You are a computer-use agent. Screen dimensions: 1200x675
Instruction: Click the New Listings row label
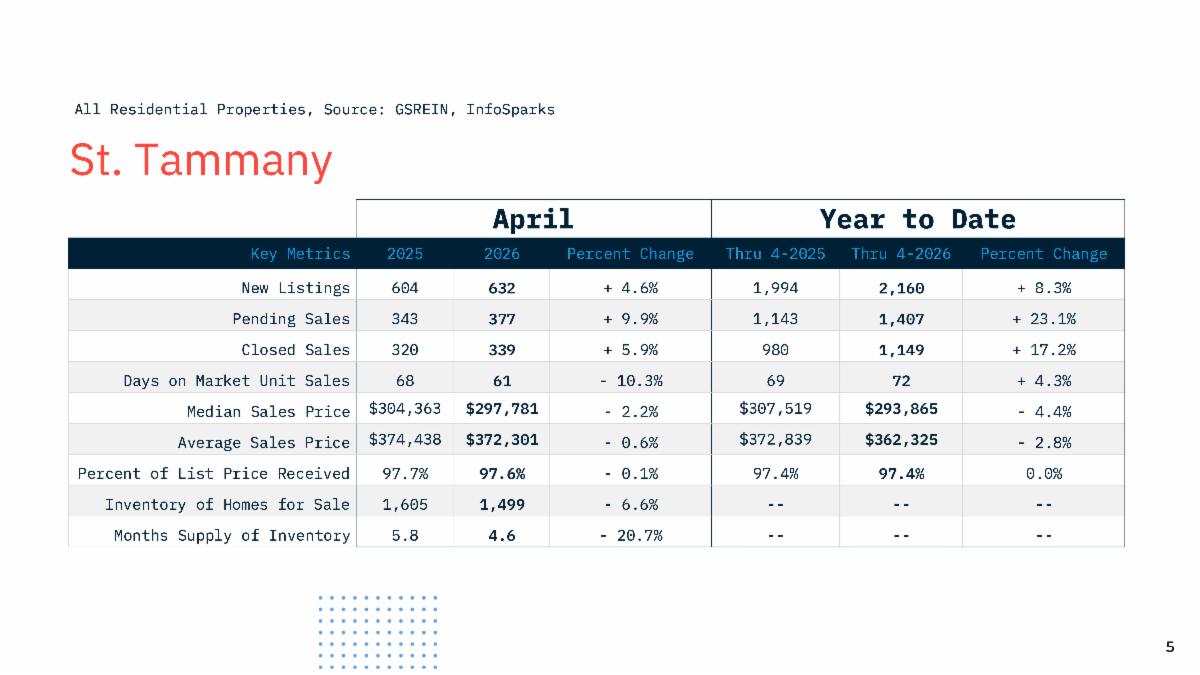tap(296, 288)
